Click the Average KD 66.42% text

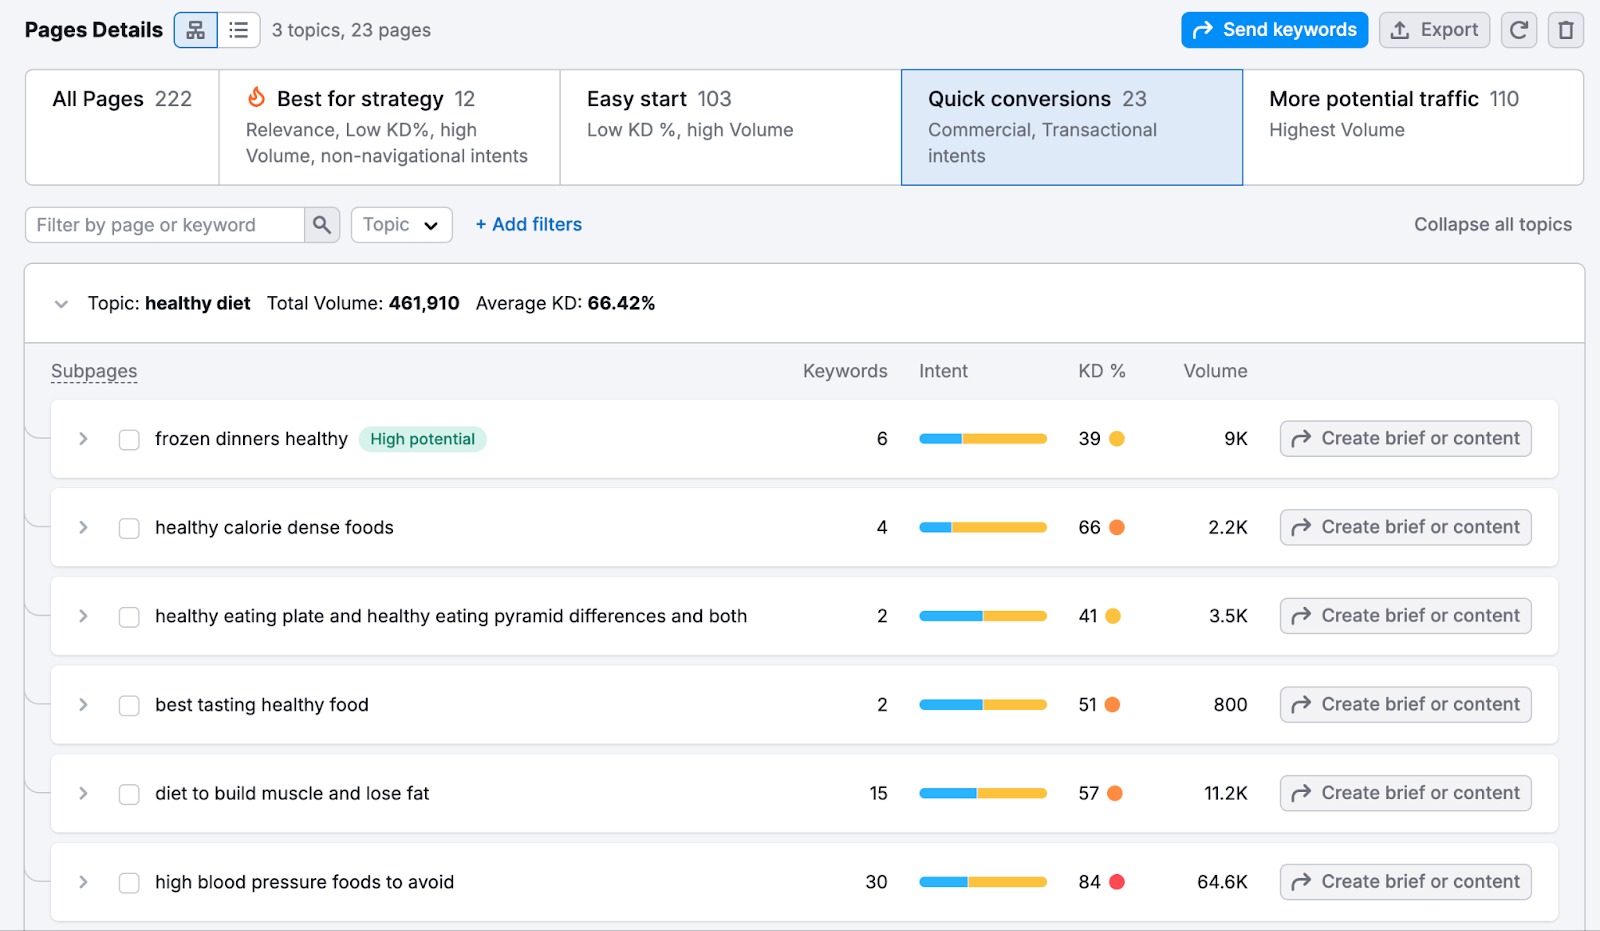coord(565,303)
